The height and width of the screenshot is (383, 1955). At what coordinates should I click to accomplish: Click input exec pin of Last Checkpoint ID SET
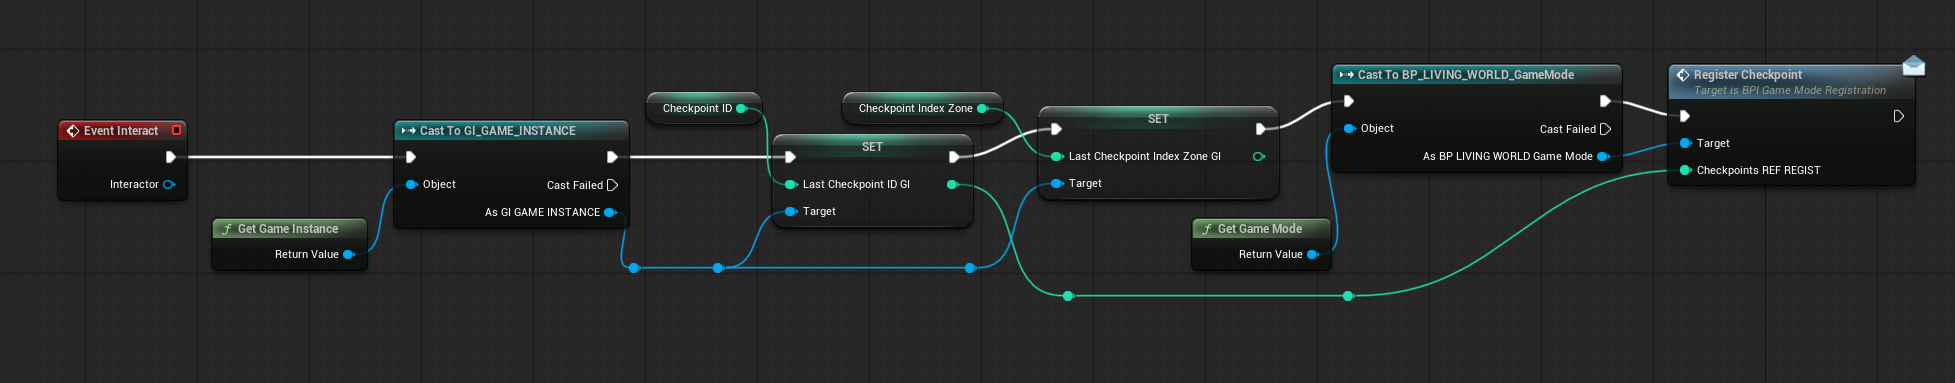pyautogui.click(x=790, y=157)
